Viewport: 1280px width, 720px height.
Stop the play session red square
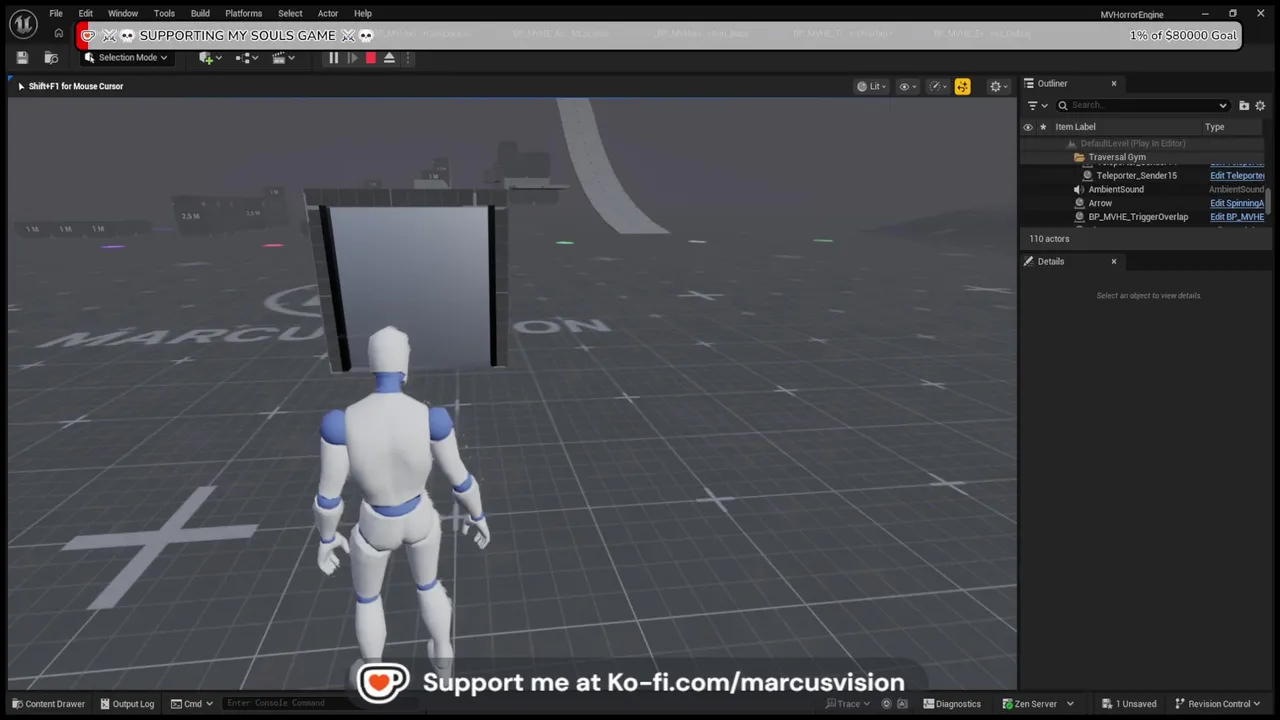point(370,58)
